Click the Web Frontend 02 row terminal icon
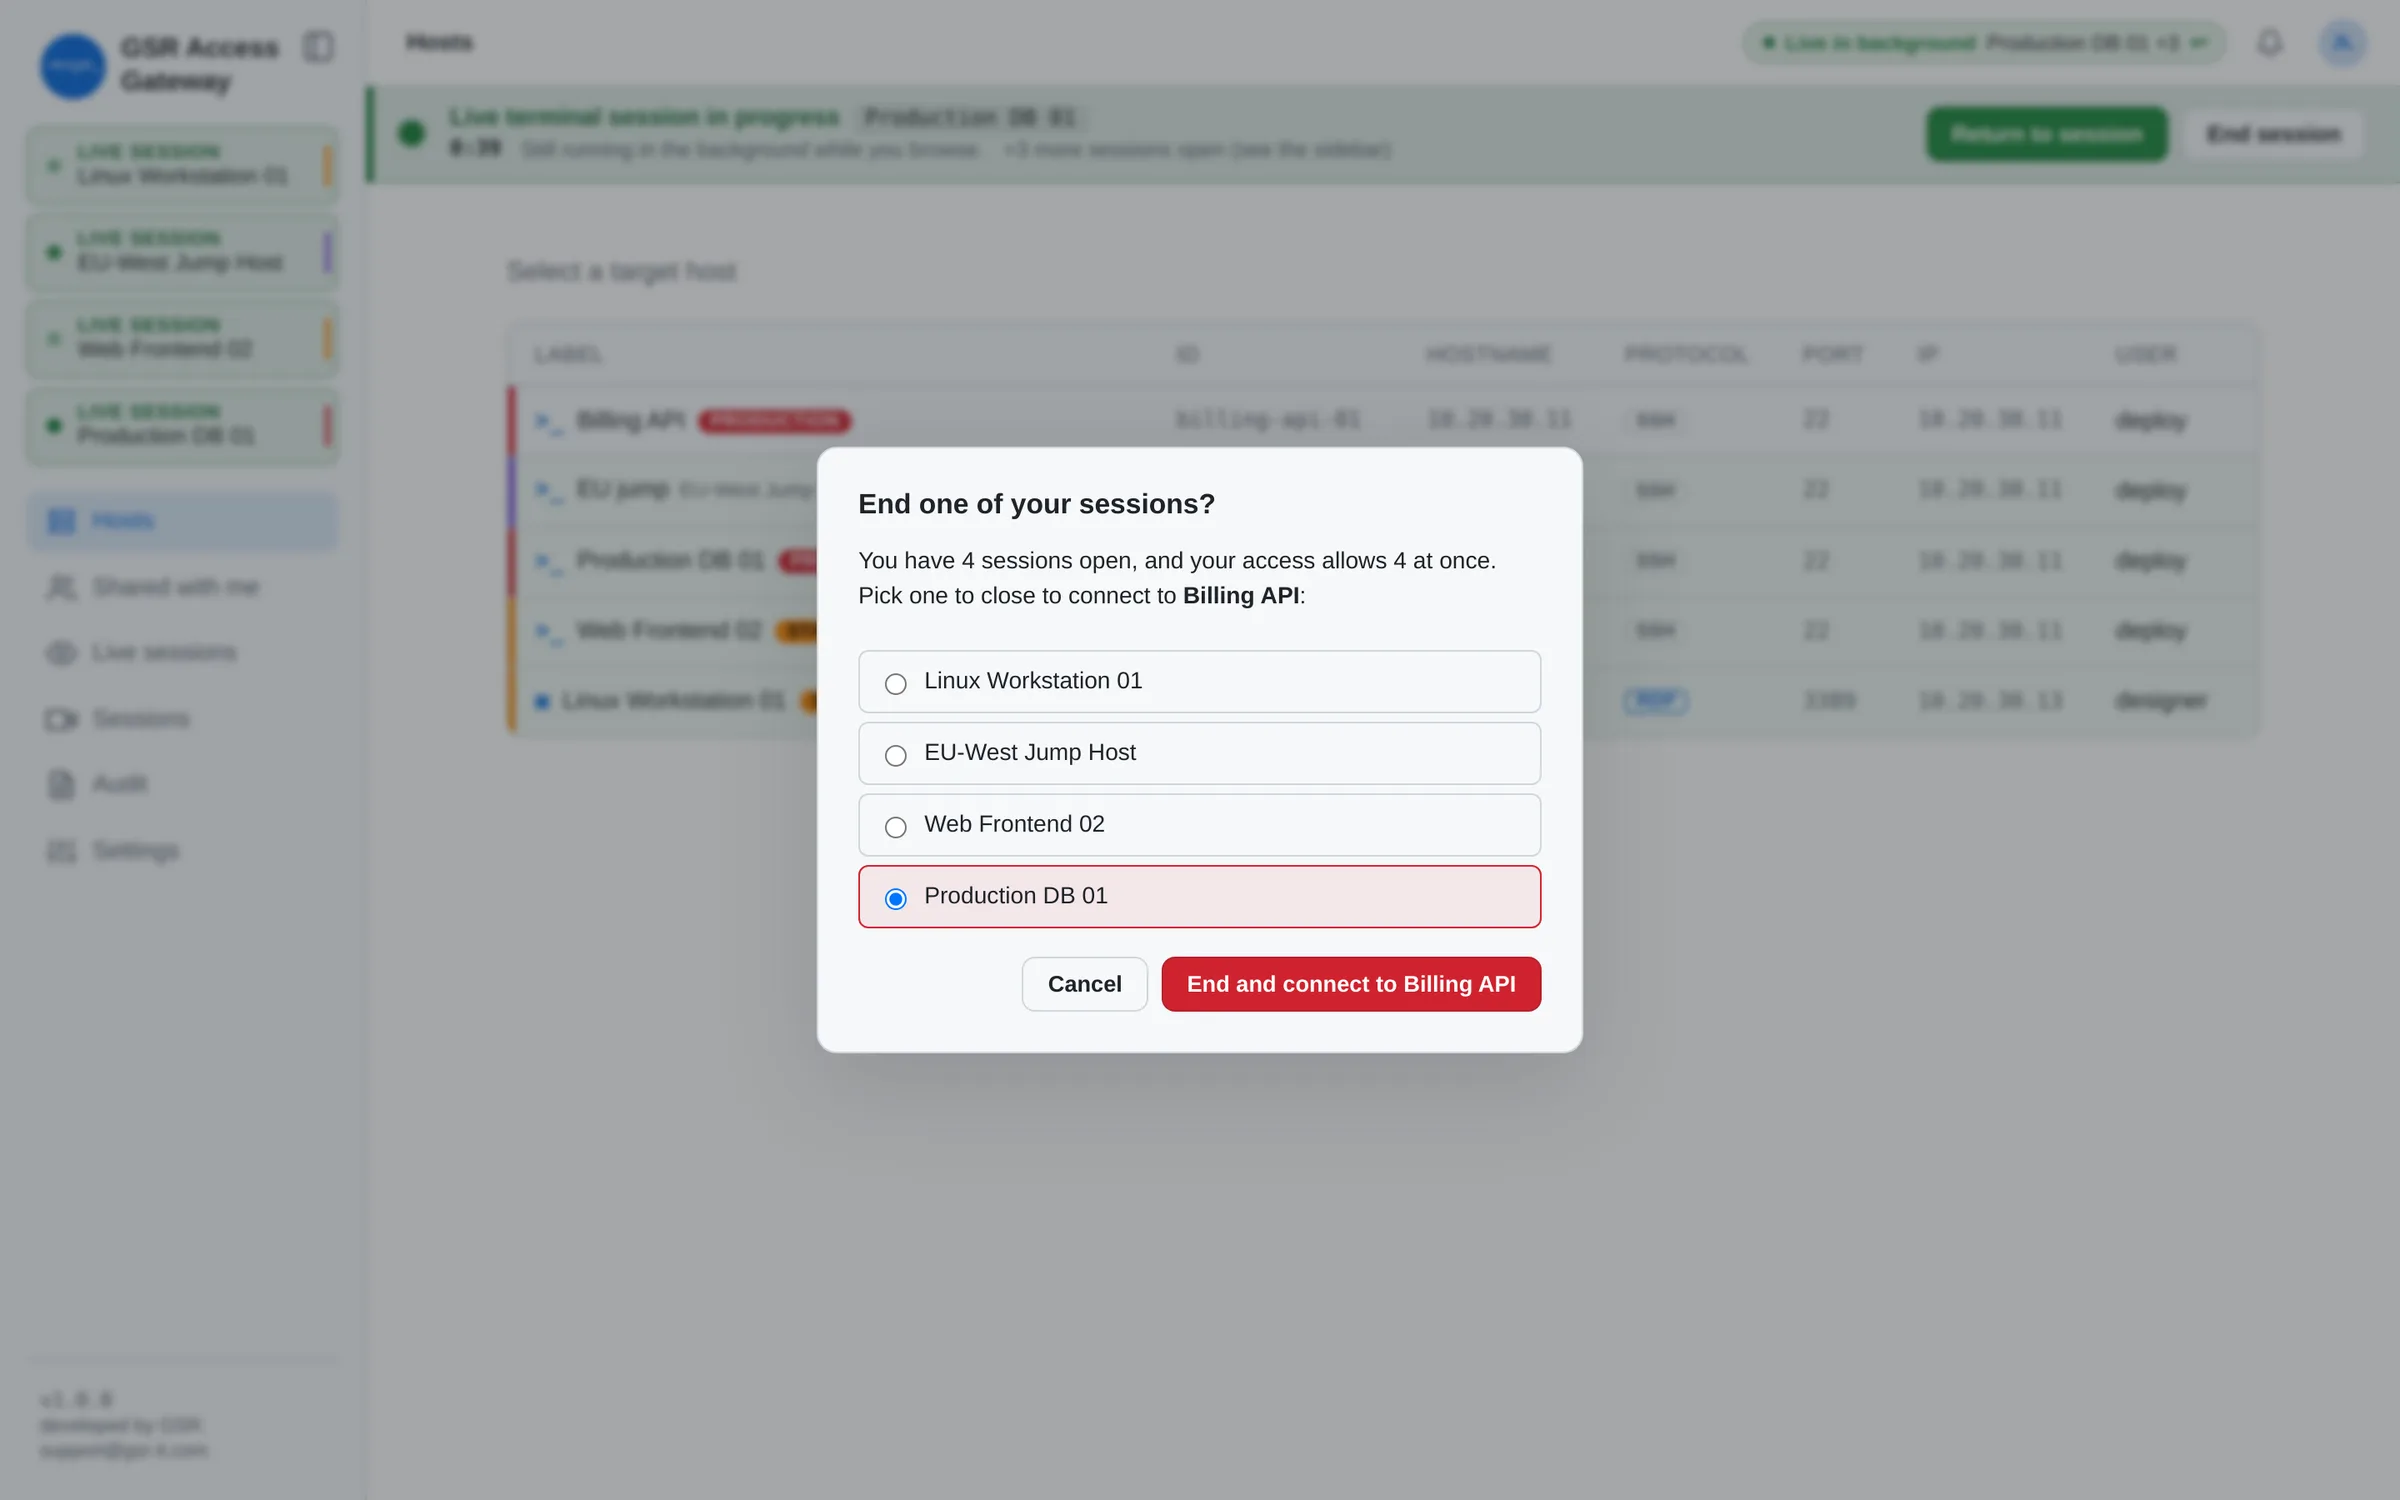 (x=549, y=631)
